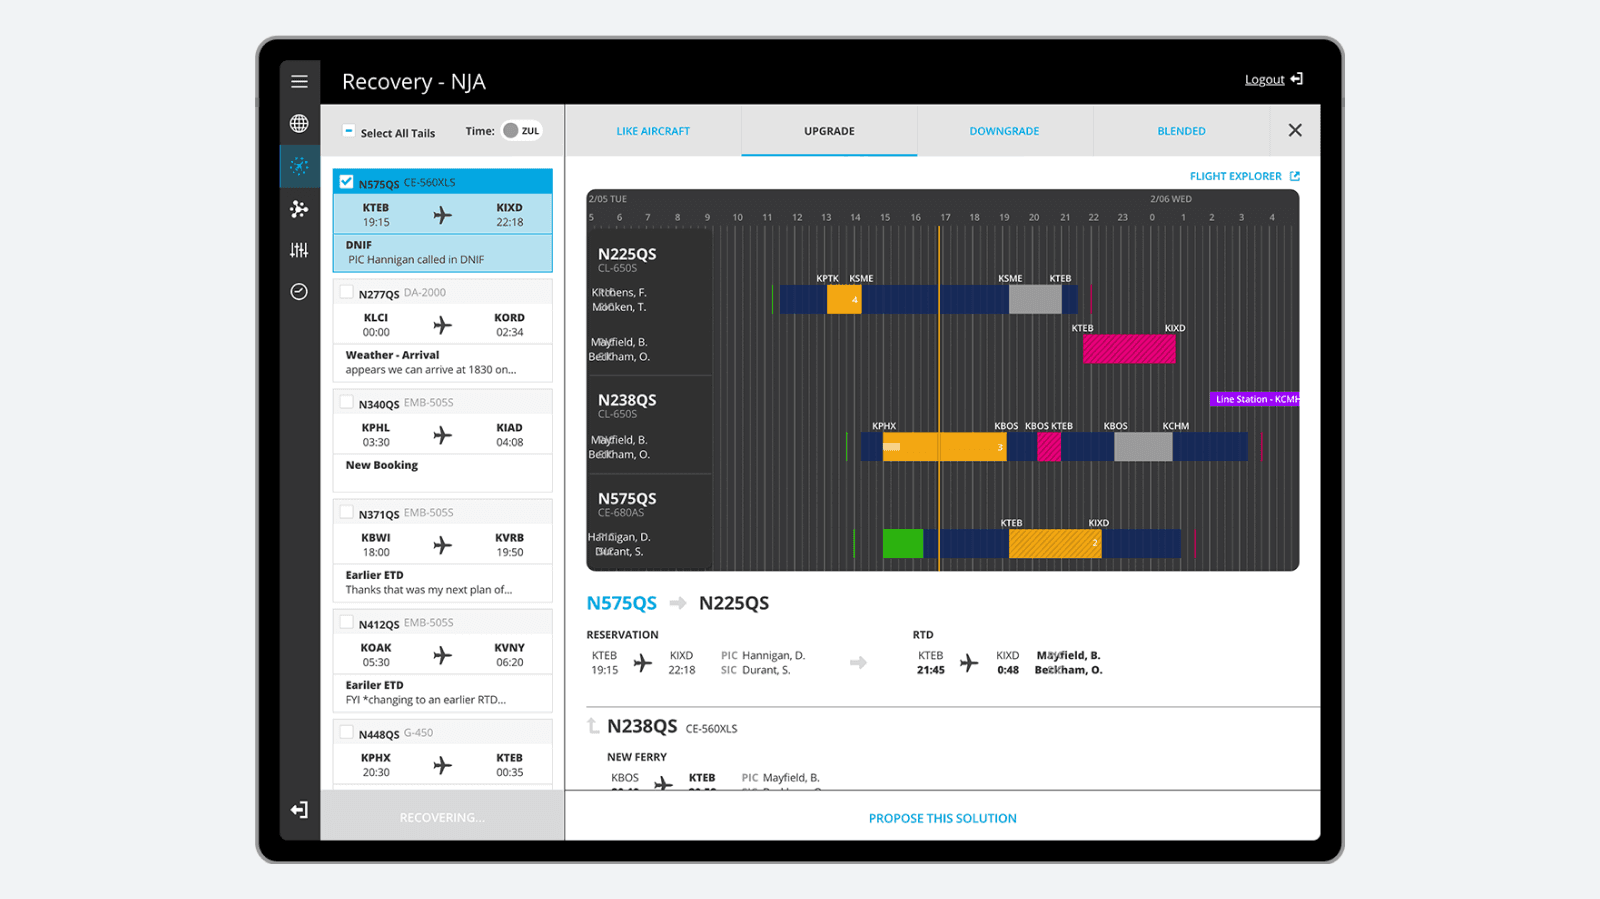Image resolution: width=1600 pixels, height=899 pixels.
Task: Click the gray arrow between Reservation and RTD
Action: click(x=858, y=662)
